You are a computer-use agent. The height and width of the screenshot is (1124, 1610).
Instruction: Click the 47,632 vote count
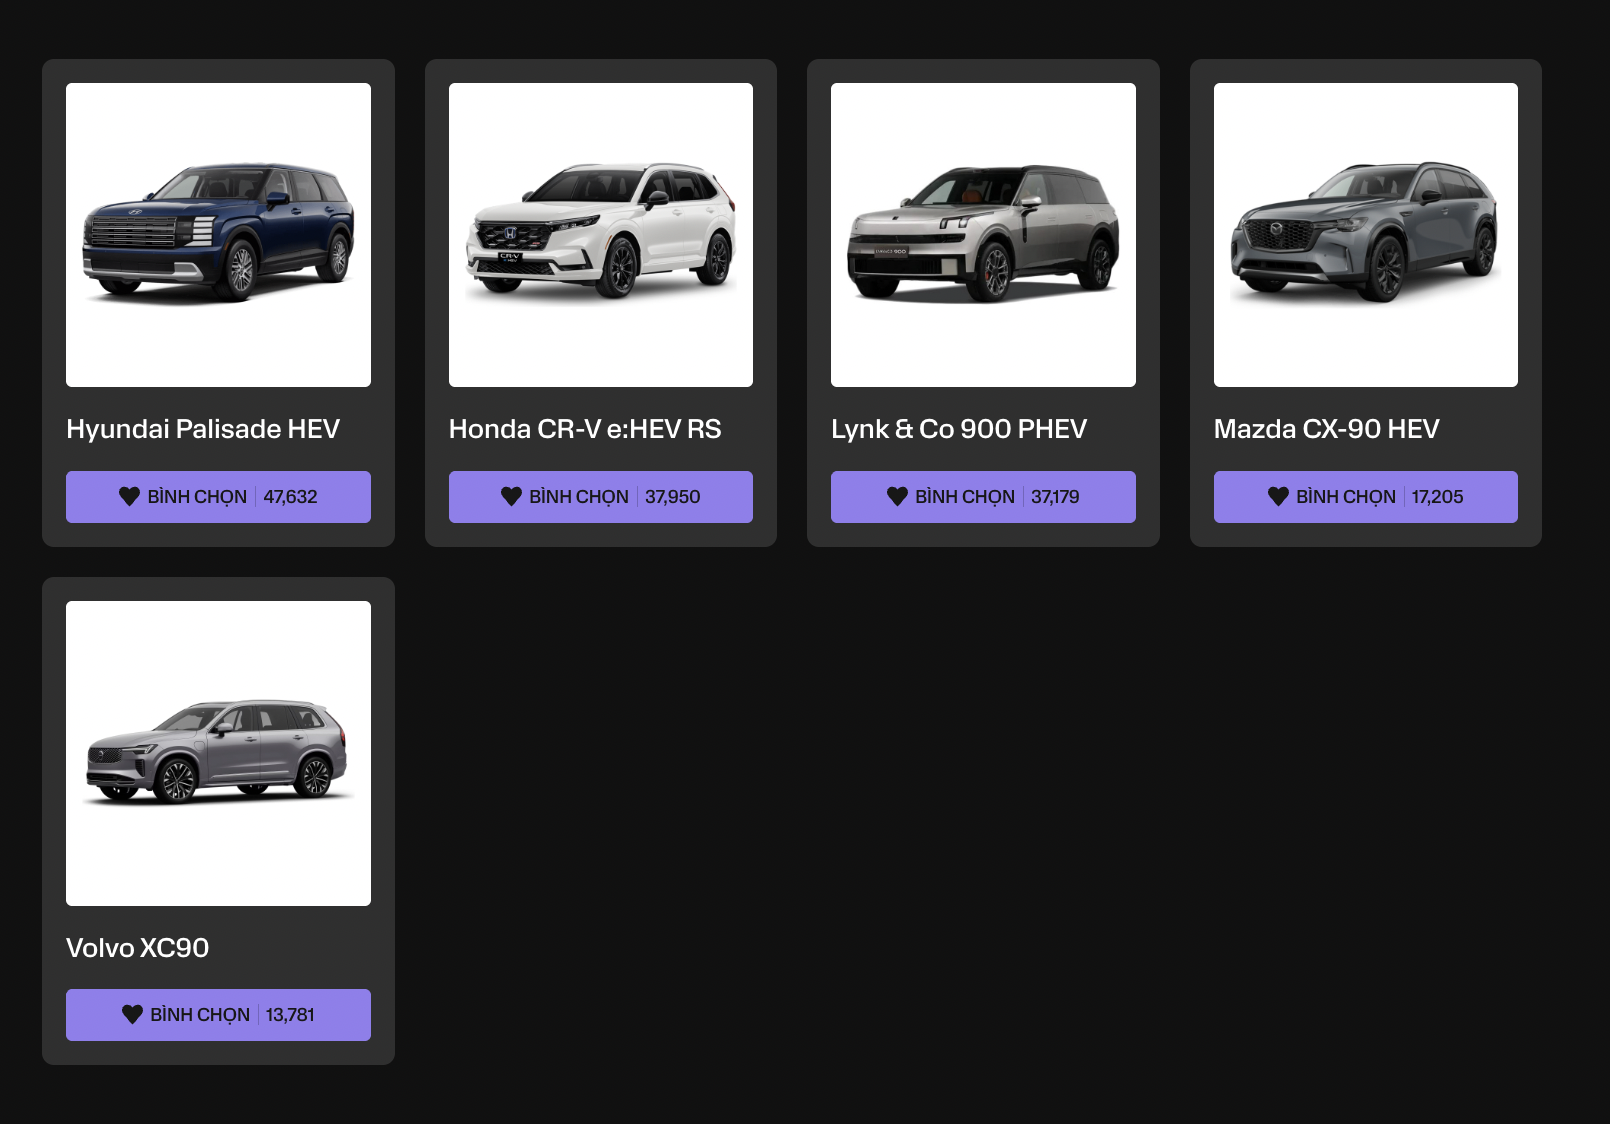[290, 497]
